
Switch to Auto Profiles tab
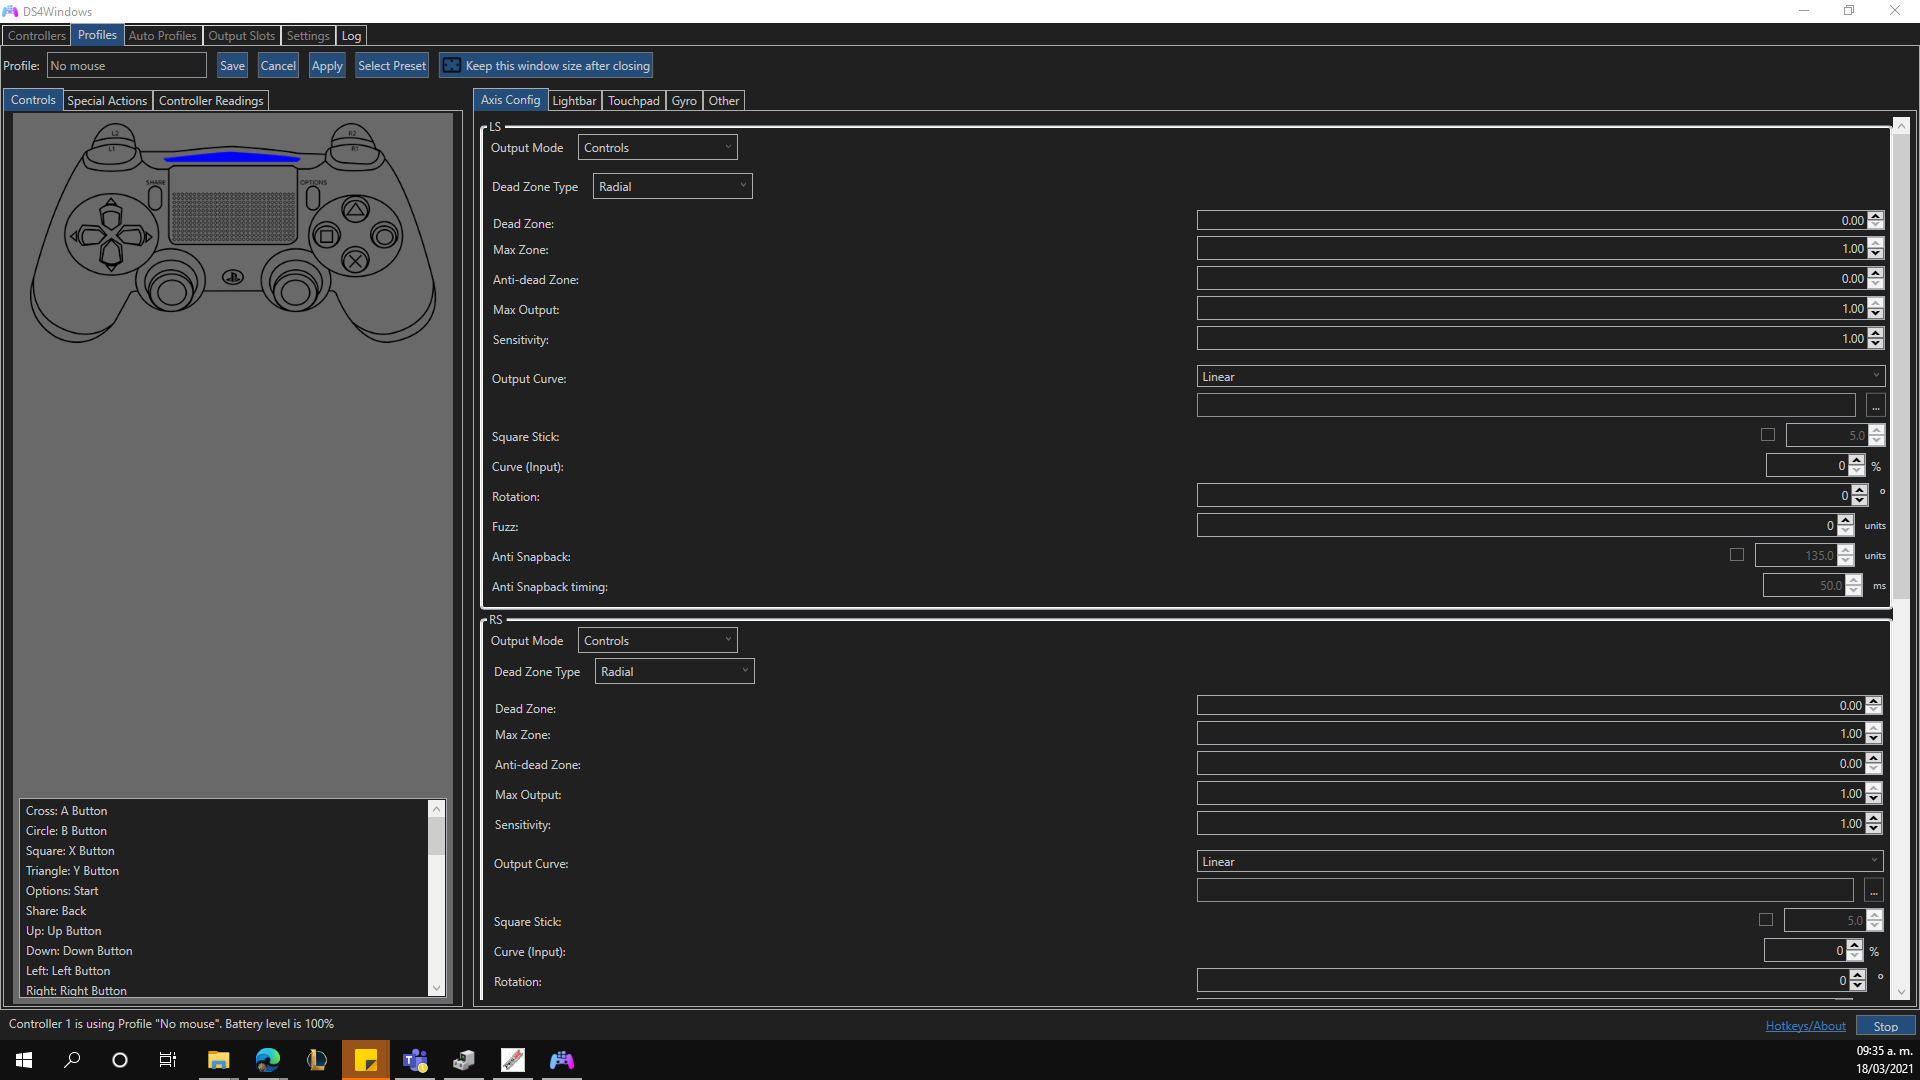point(163,36)
